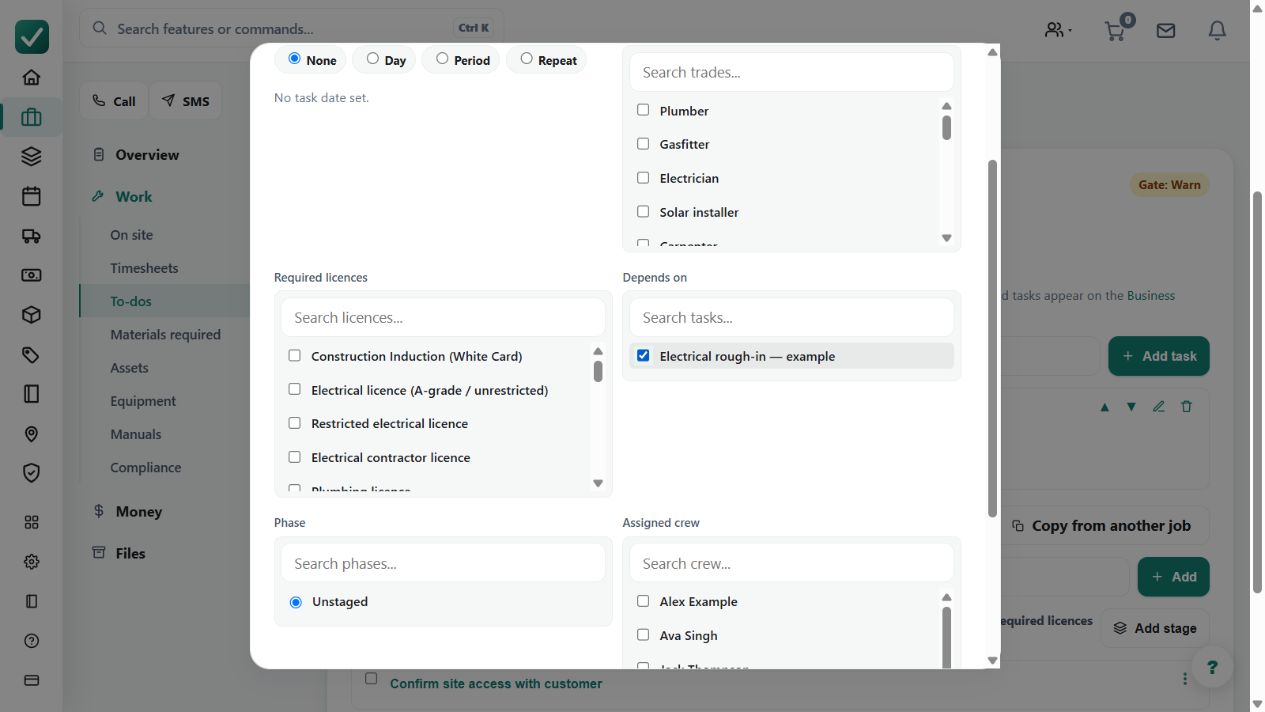Screen dimensions: 1265x712
Task: Check Electrical contractor licence checkbox
Action: (x=294, y=457)
